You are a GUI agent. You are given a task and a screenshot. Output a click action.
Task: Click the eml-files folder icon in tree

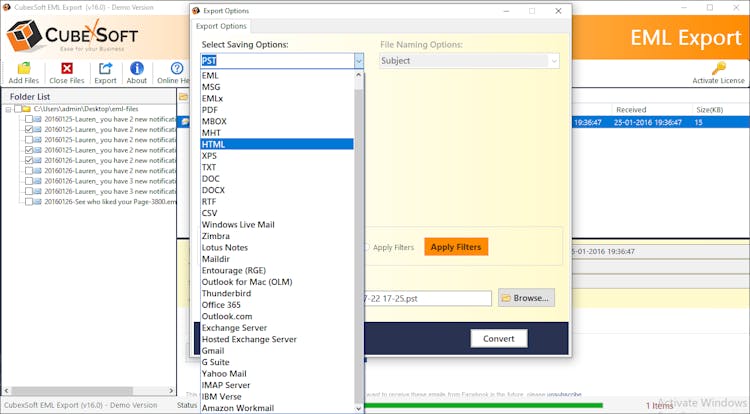coord(27,109)
